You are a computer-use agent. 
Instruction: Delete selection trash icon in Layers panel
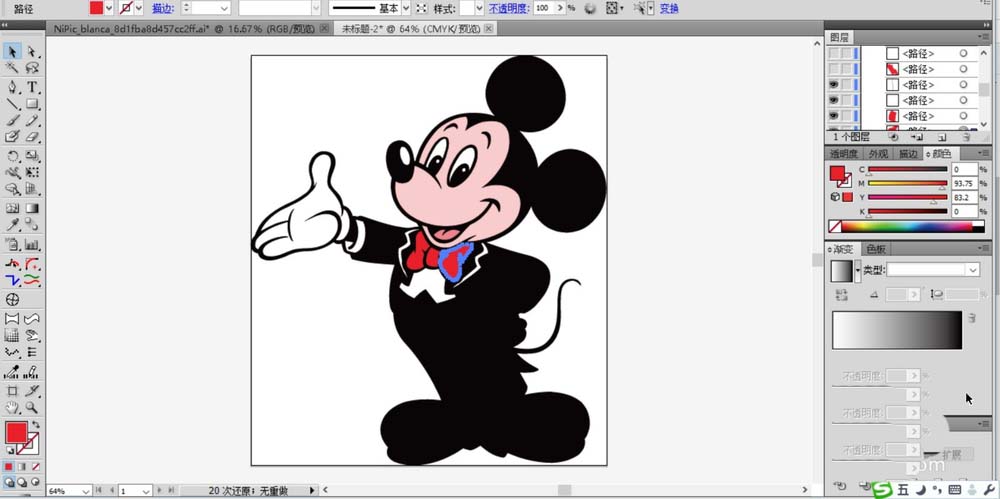[966, 137]
